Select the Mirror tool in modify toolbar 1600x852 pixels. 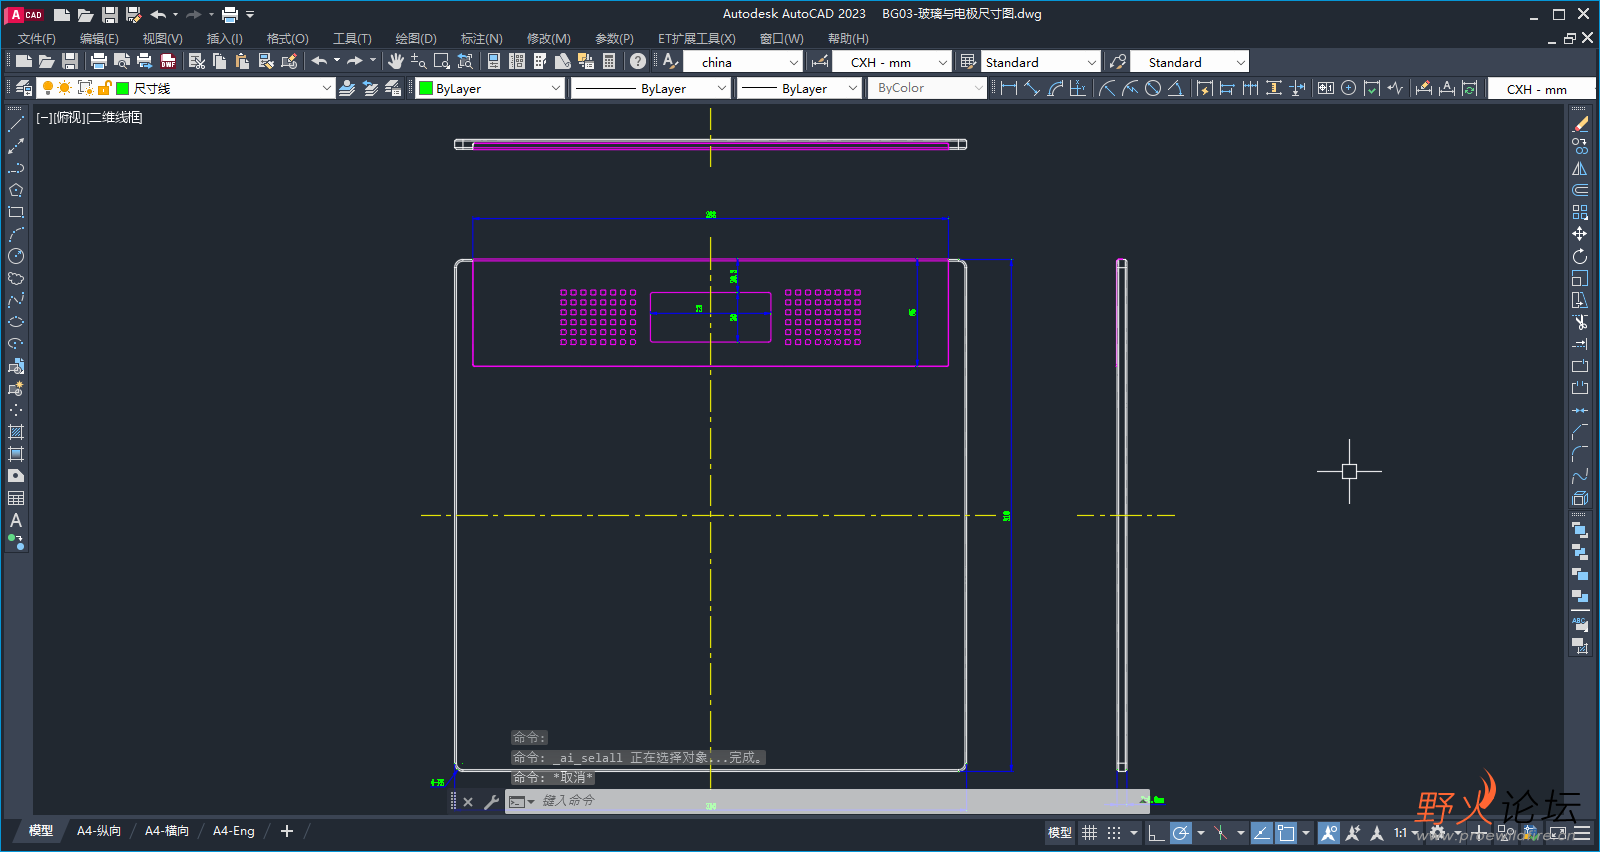1580,168
